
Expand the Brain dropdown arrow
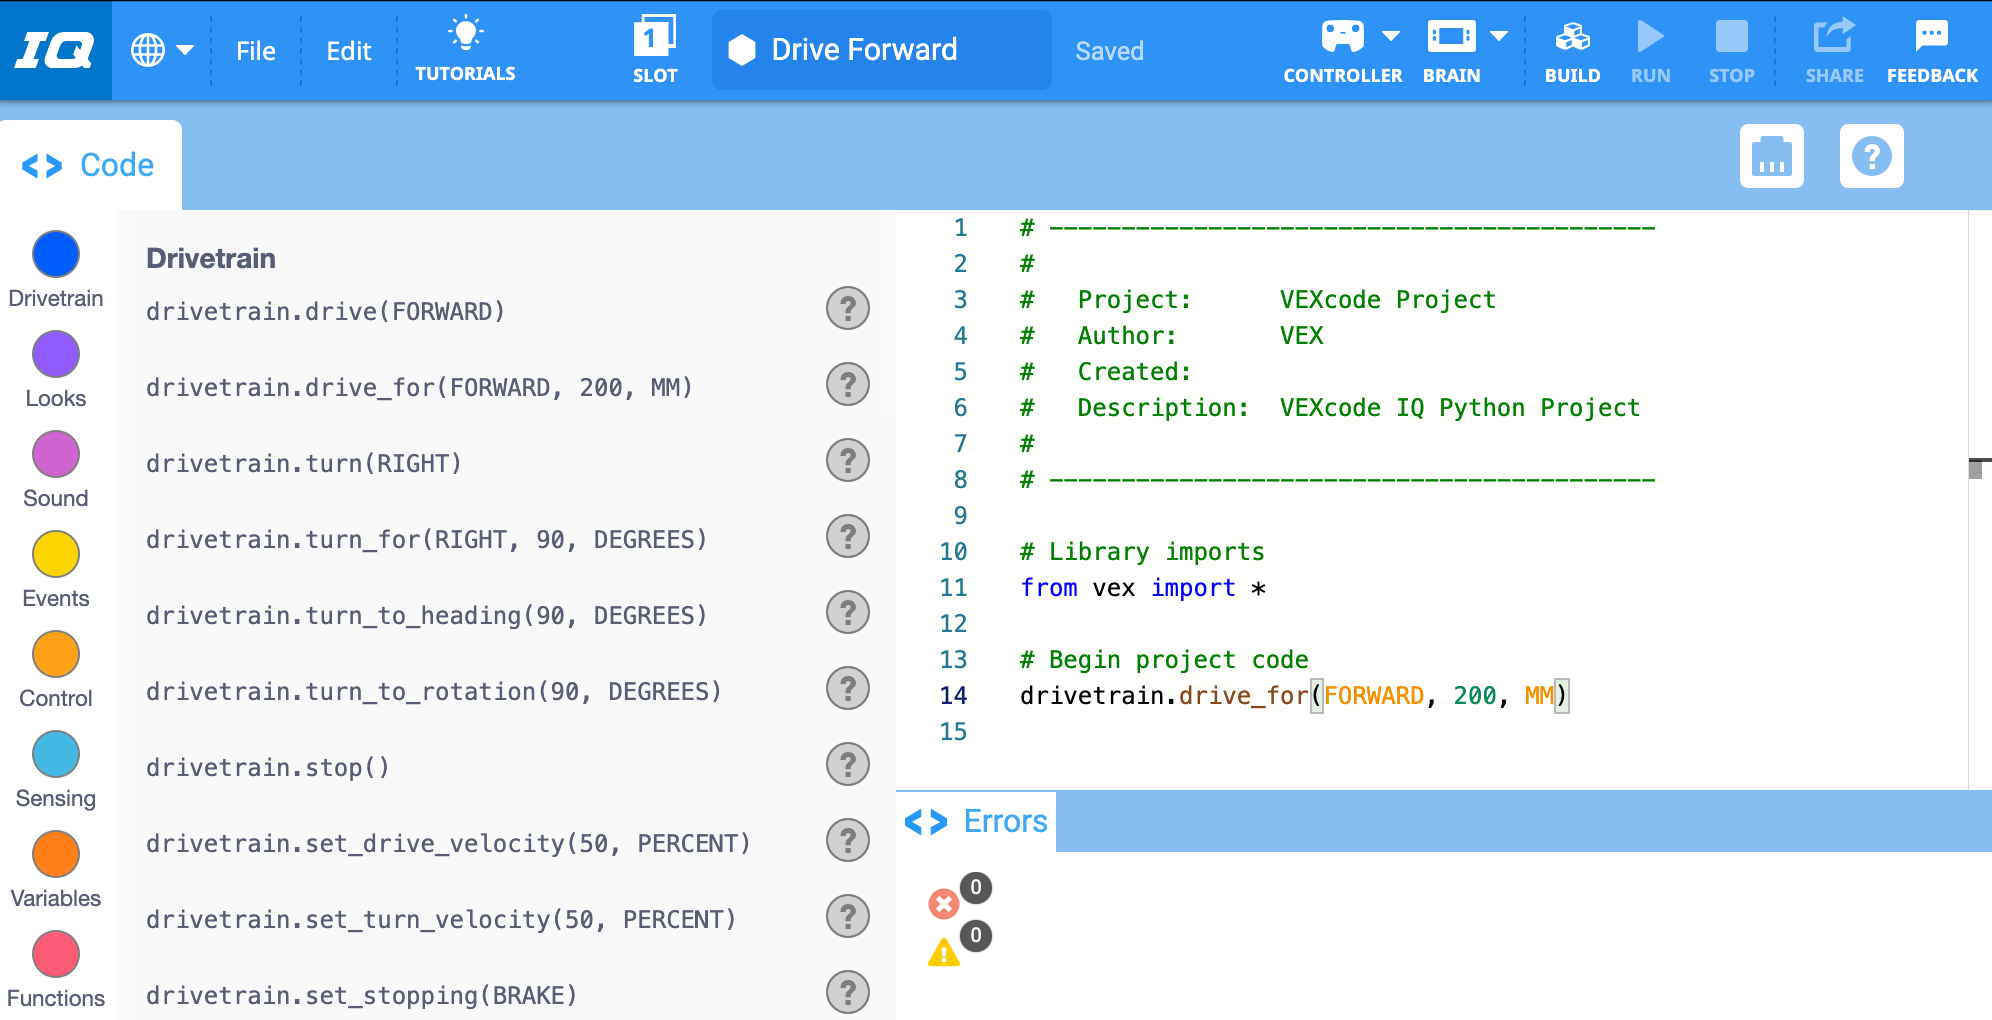1499,36
